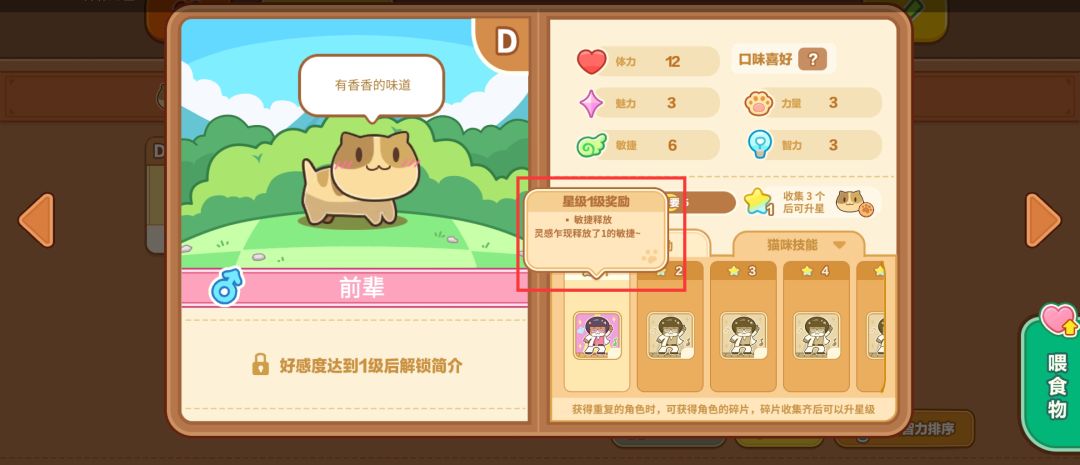Tap the star level 1 icon
Image resolution: width=1080 pixels, height=465 pixels.
click(758, 202)
